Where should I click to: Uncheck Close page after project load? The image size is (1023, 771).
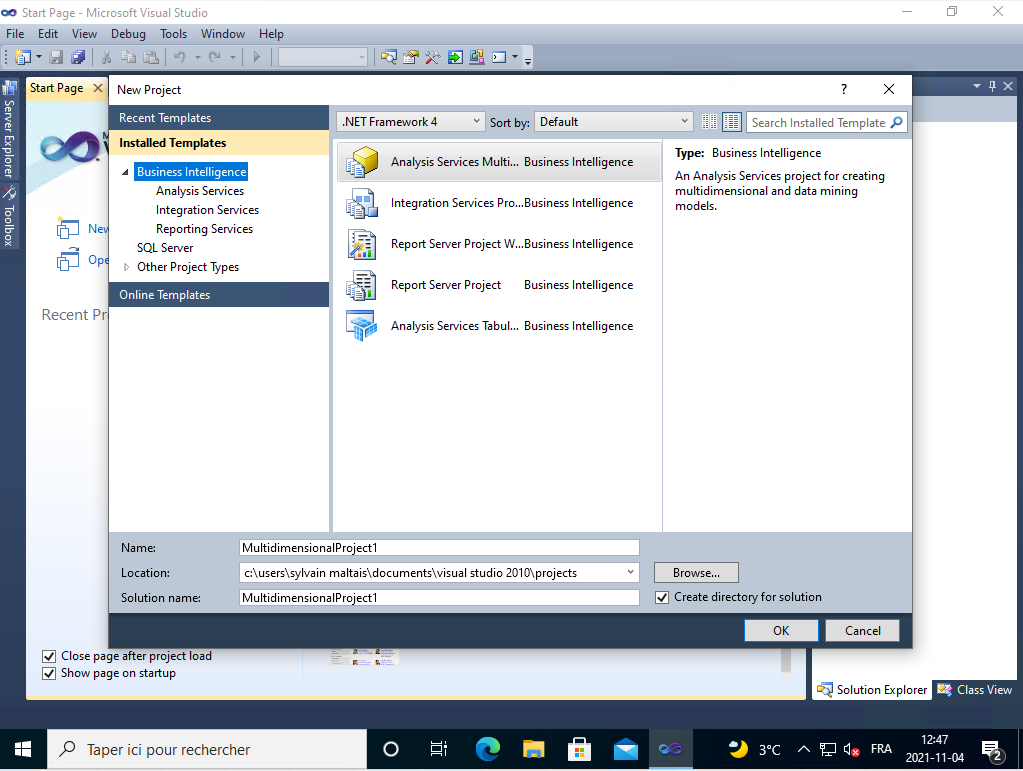49,656
